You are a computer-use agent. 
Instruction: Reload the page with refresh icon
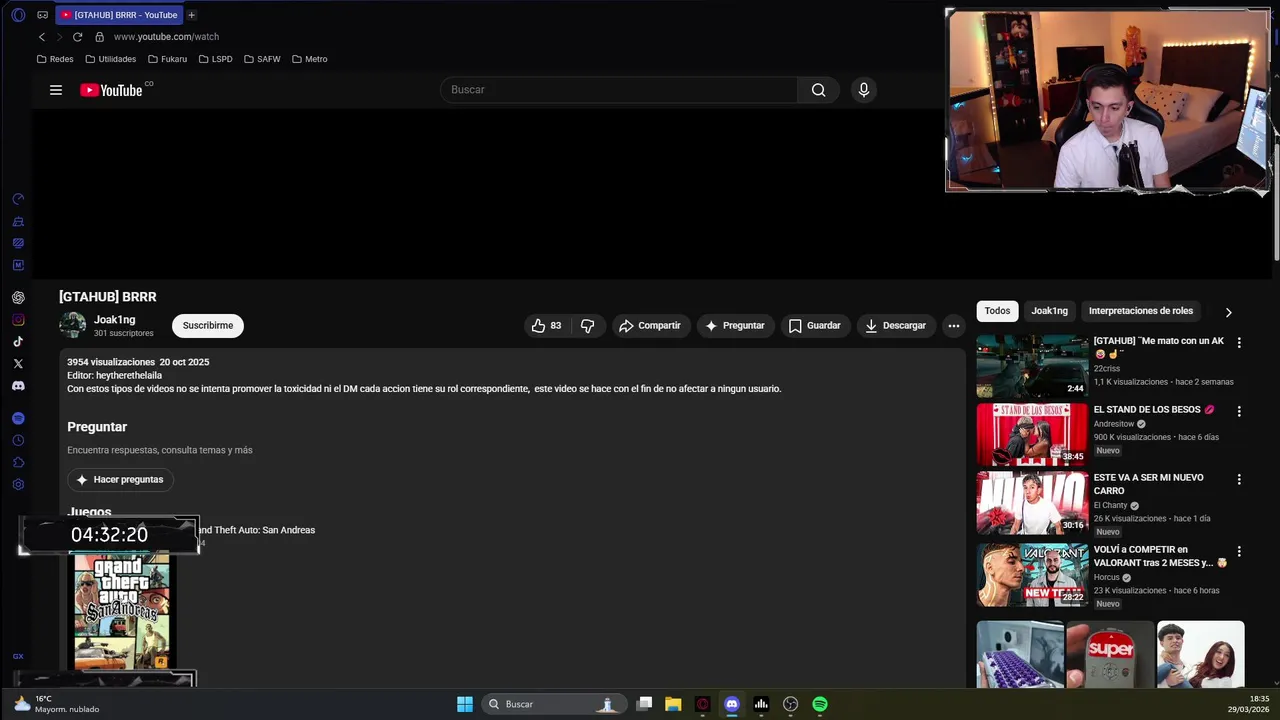pyautogui.click(x=77, y=37)
